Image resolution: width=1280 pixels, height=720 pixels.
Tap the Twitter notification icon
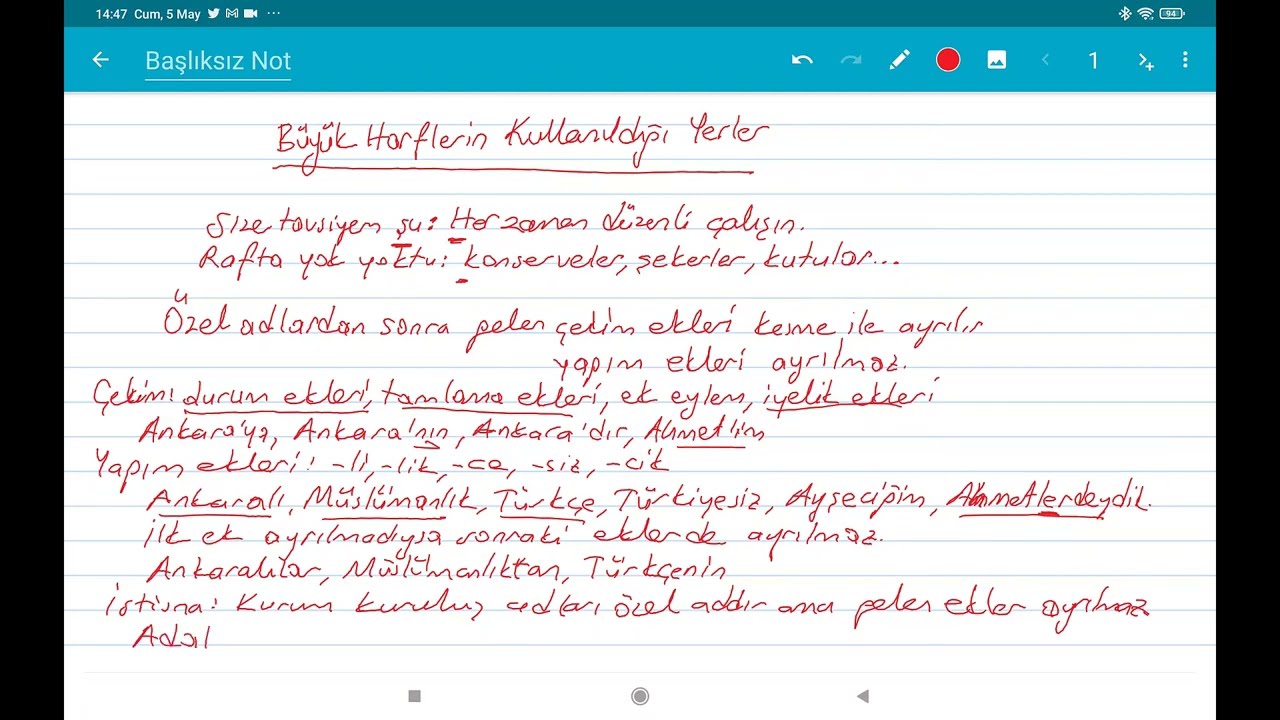pos(213,14)
